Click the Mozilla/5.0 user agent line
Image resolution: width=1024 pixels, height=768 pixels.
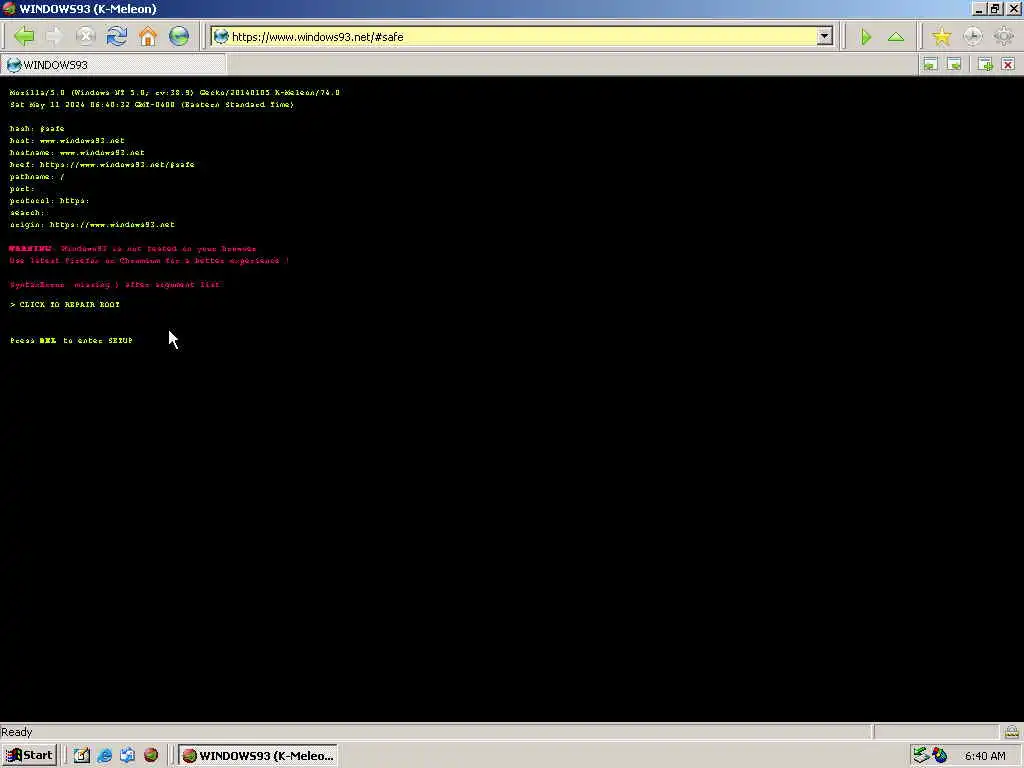[x=174, y=93]
